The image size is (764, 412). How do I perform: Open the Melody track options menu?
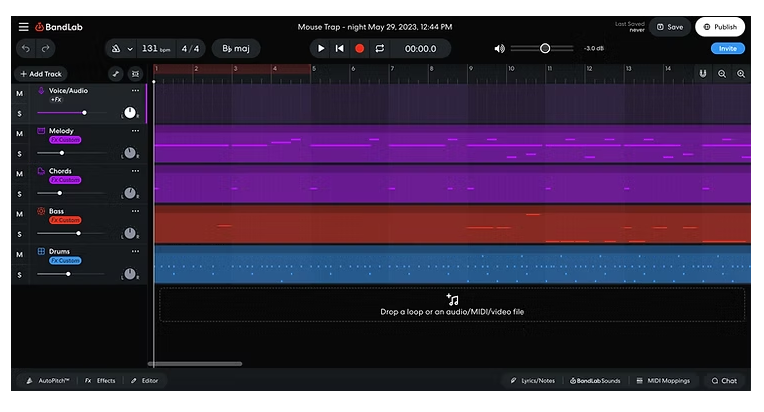tap(135, 131)
